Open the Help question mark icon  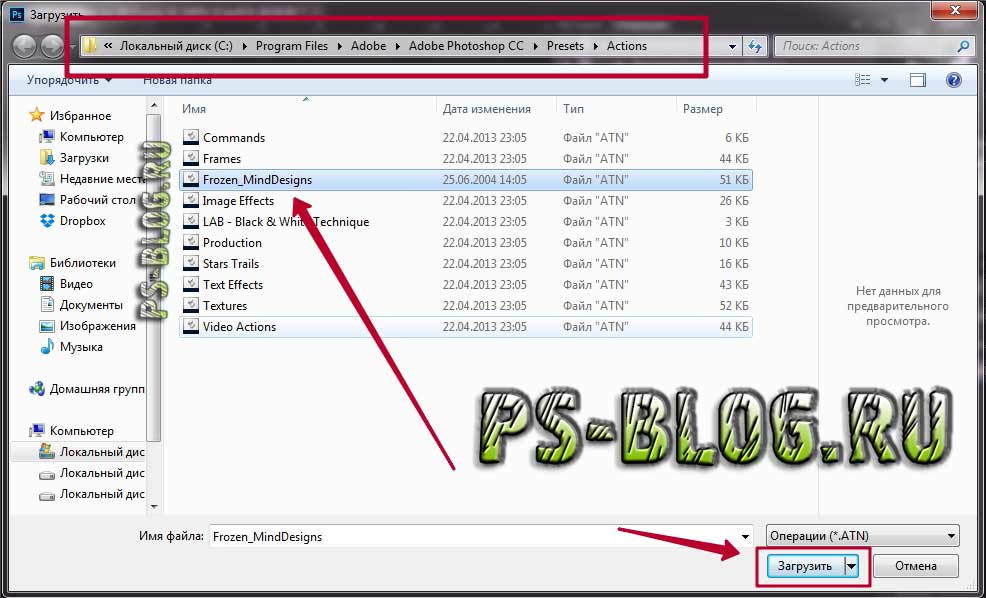[953, 80]
